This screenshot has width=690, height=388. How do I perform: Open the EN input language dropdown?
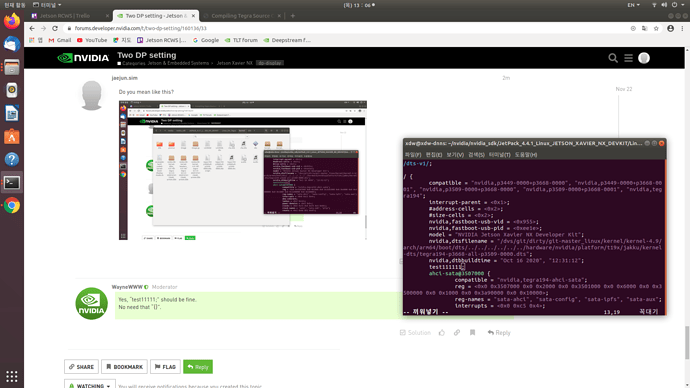(x=633, y=5)
